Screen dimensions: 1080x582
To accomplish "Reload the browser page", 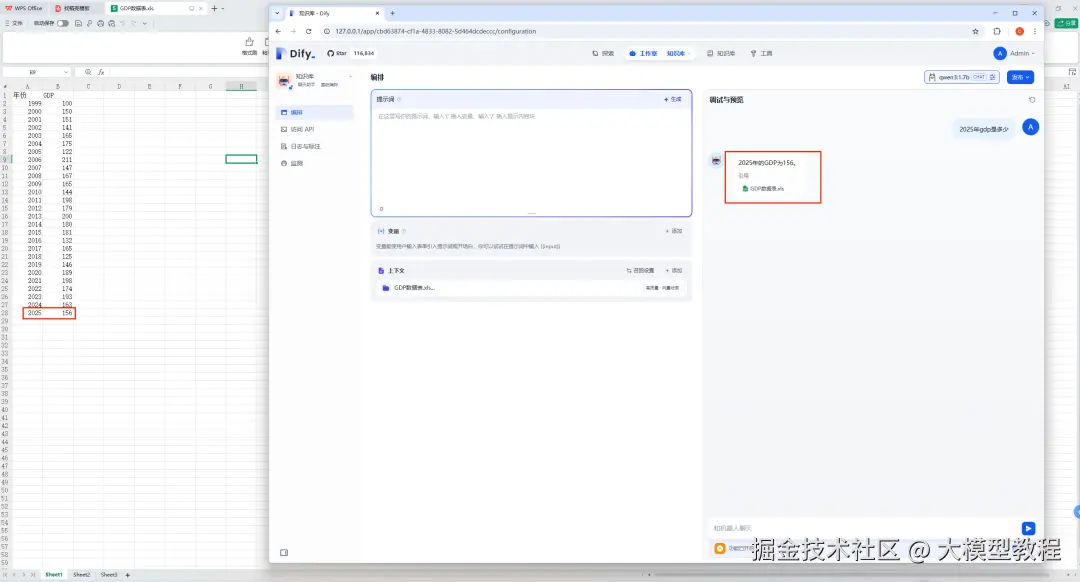I will click(309, 31).
